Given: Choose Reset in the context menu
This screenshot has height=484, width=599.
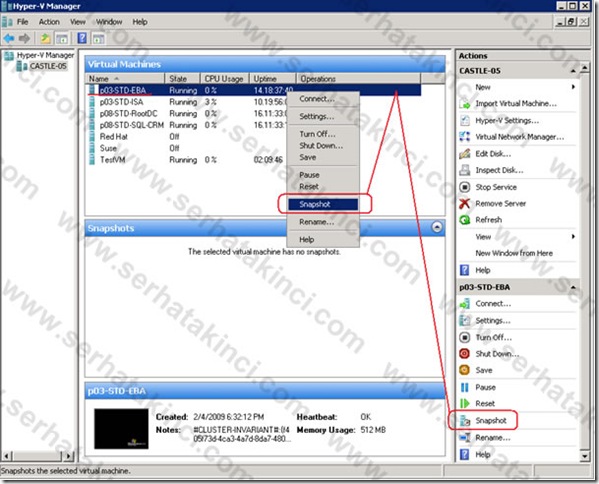Looking at the screenshot, I should 323,187.
